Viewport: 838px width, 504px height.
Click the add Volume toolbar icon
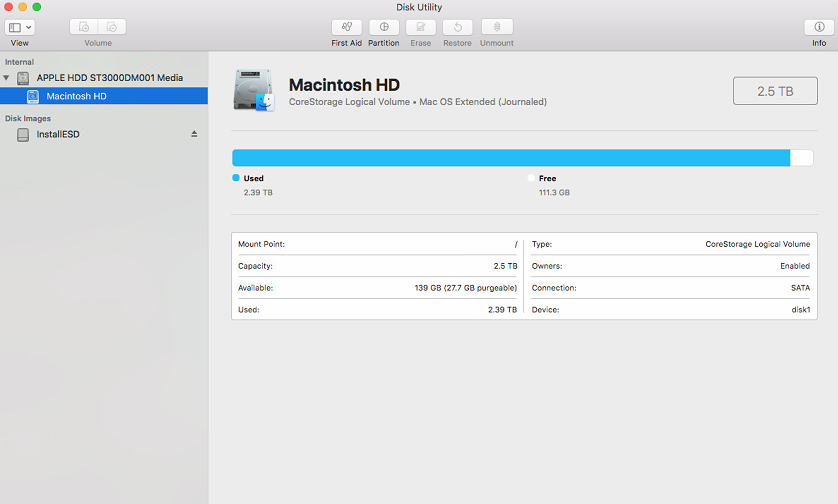pyautogui.click(x=84, y=27)
